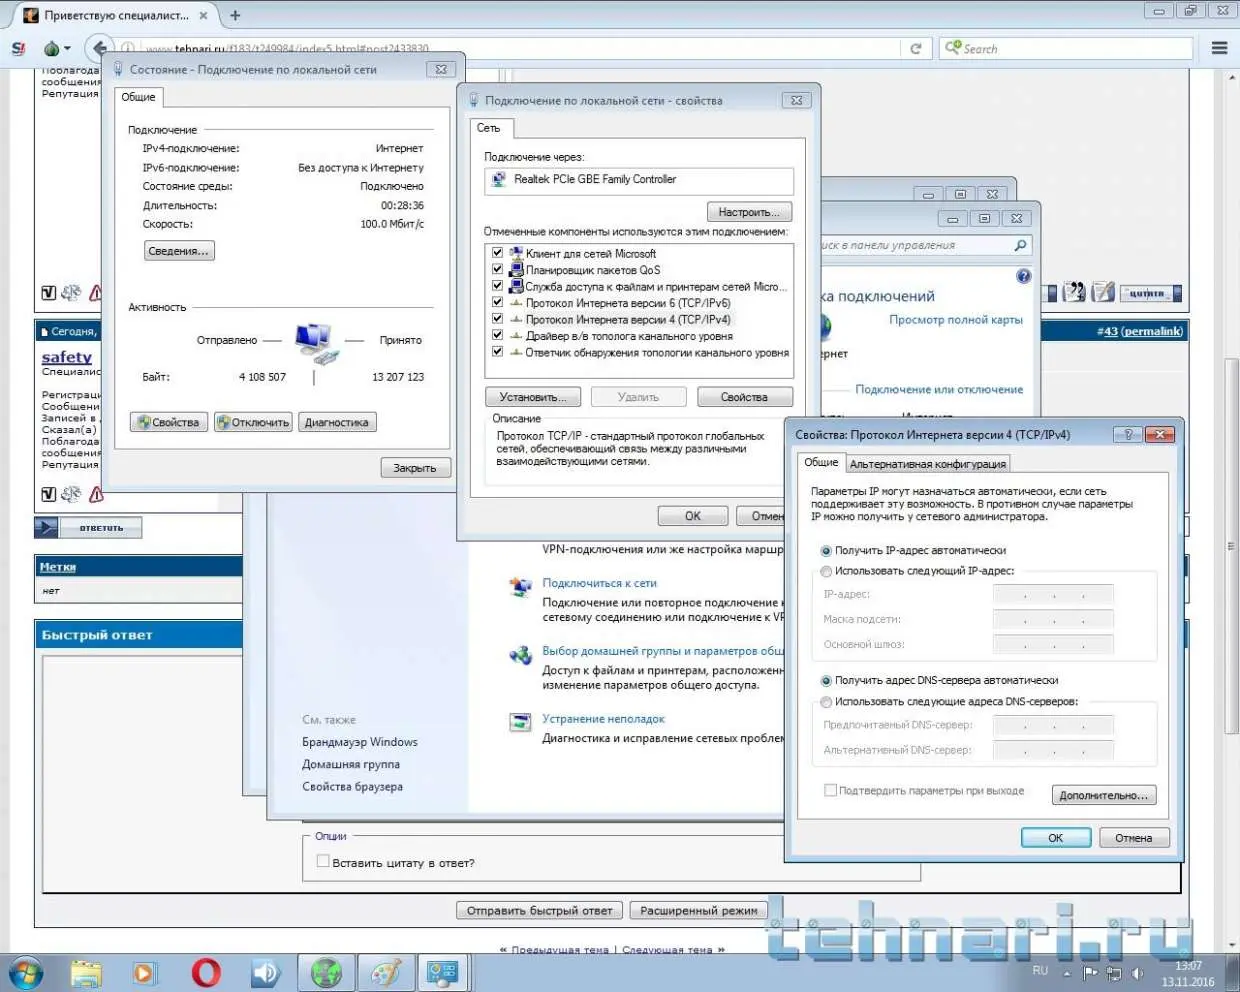Open the 'Устранение неполадок' link
The height and width of the screenshot is (992, 1240).
click(x=603, y=719)
